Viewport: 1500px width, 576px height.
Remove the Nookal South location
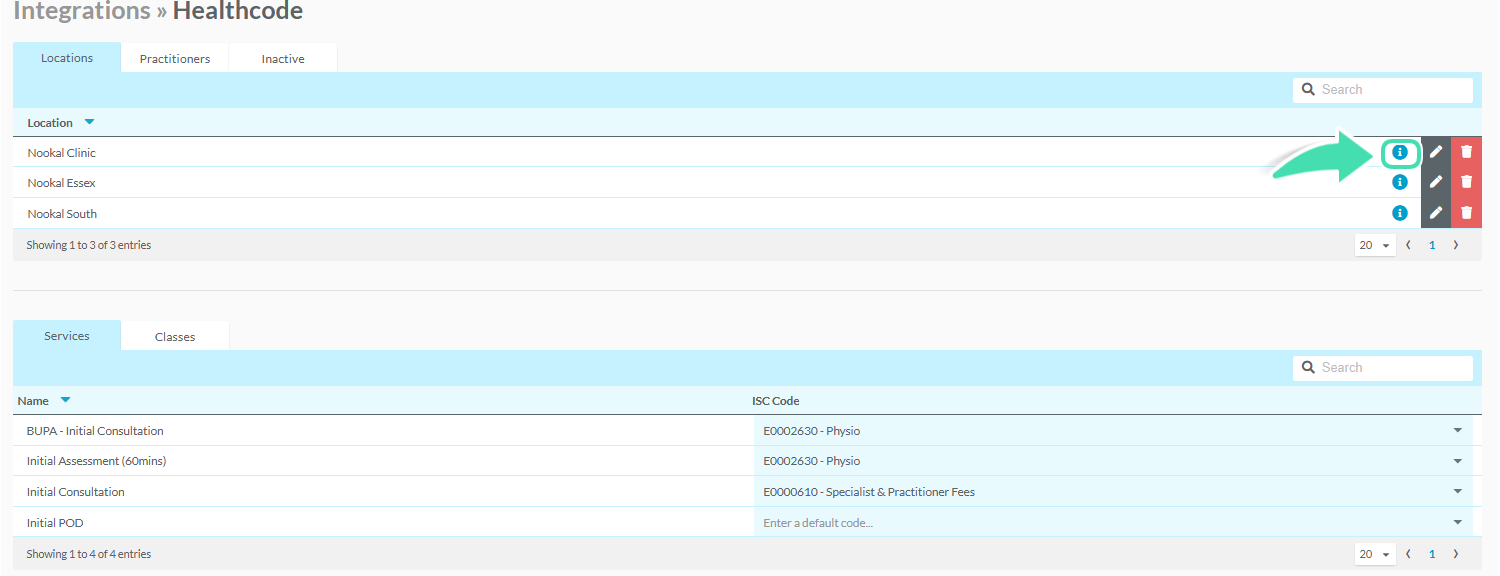tap(1466, 213)
